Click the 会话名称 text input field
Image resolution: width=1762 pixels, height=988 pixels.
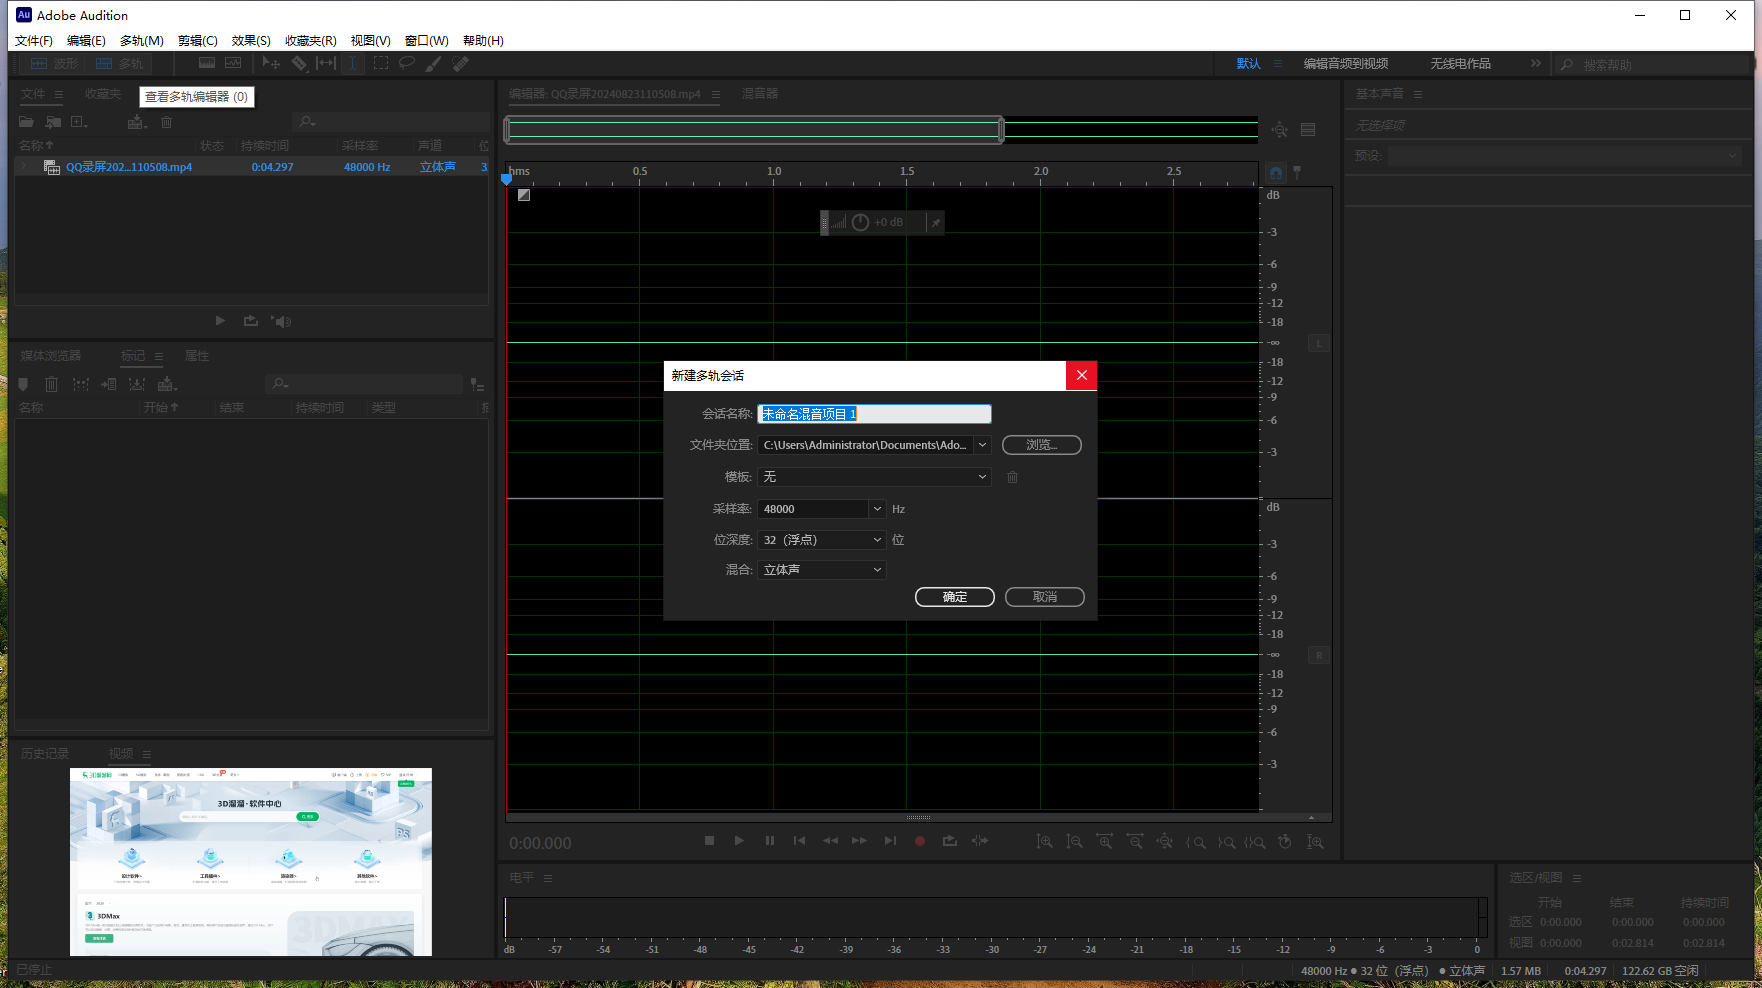pos(875,413)
